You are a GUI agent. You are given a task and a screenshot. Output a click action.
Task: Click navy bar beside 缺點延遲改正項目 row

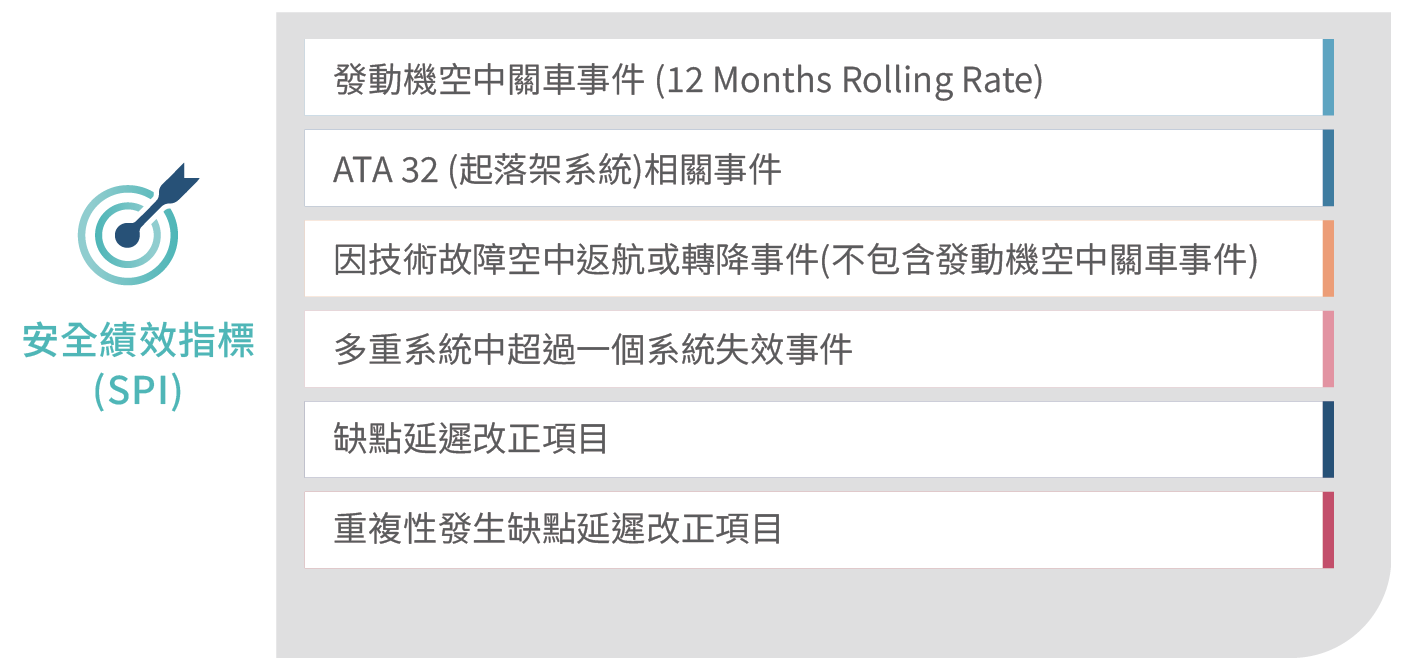(1328, 439)
